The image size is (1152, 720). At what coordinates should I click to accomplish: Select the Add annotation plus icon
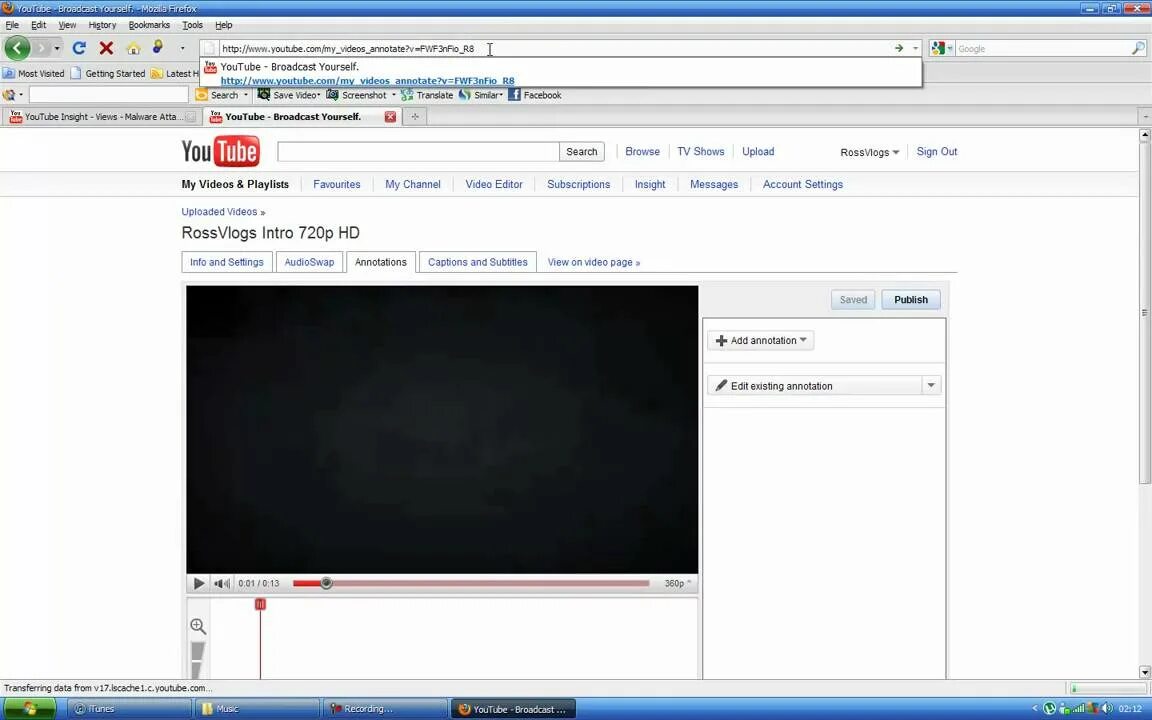click(721, 340)
